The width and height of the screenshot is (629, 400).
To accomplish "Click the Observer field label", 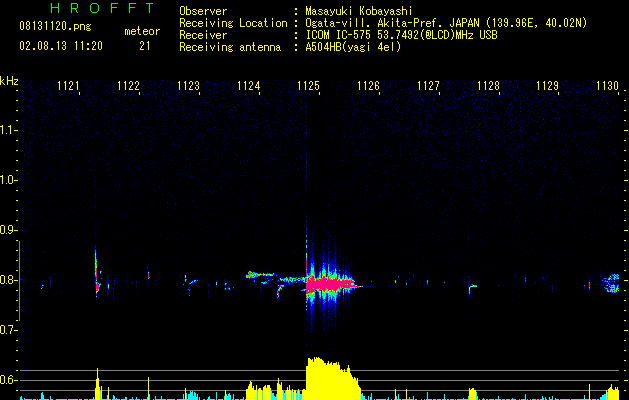I will (x=203, y=11).
